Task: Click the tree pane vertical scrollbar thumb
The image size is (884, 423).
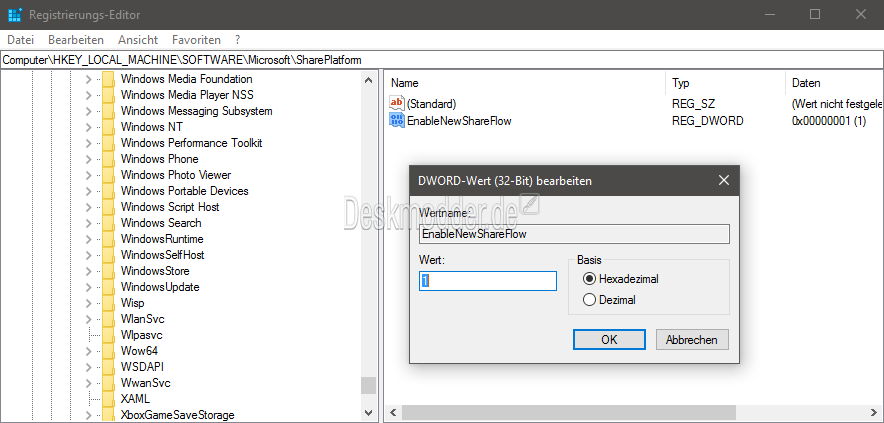Action: 369,385
